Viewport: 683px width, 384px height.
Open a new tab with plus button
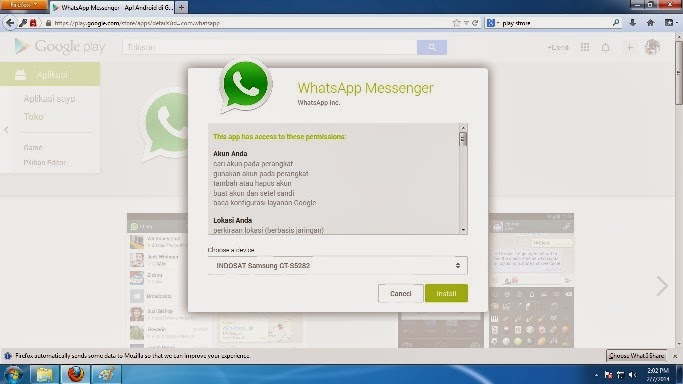point(182,7)
